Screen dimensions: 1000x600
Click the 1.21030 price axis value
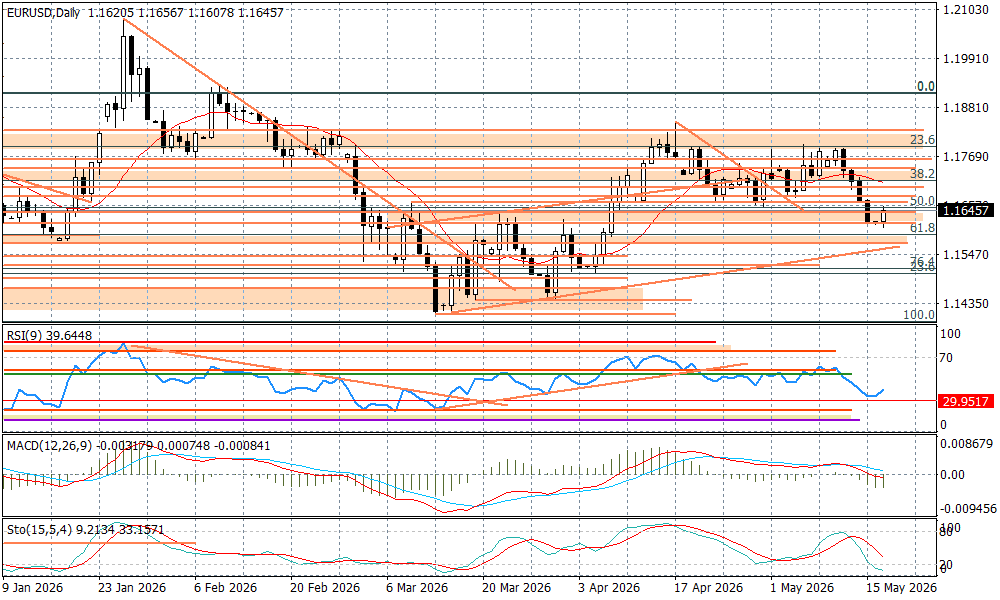click(966, 10)
